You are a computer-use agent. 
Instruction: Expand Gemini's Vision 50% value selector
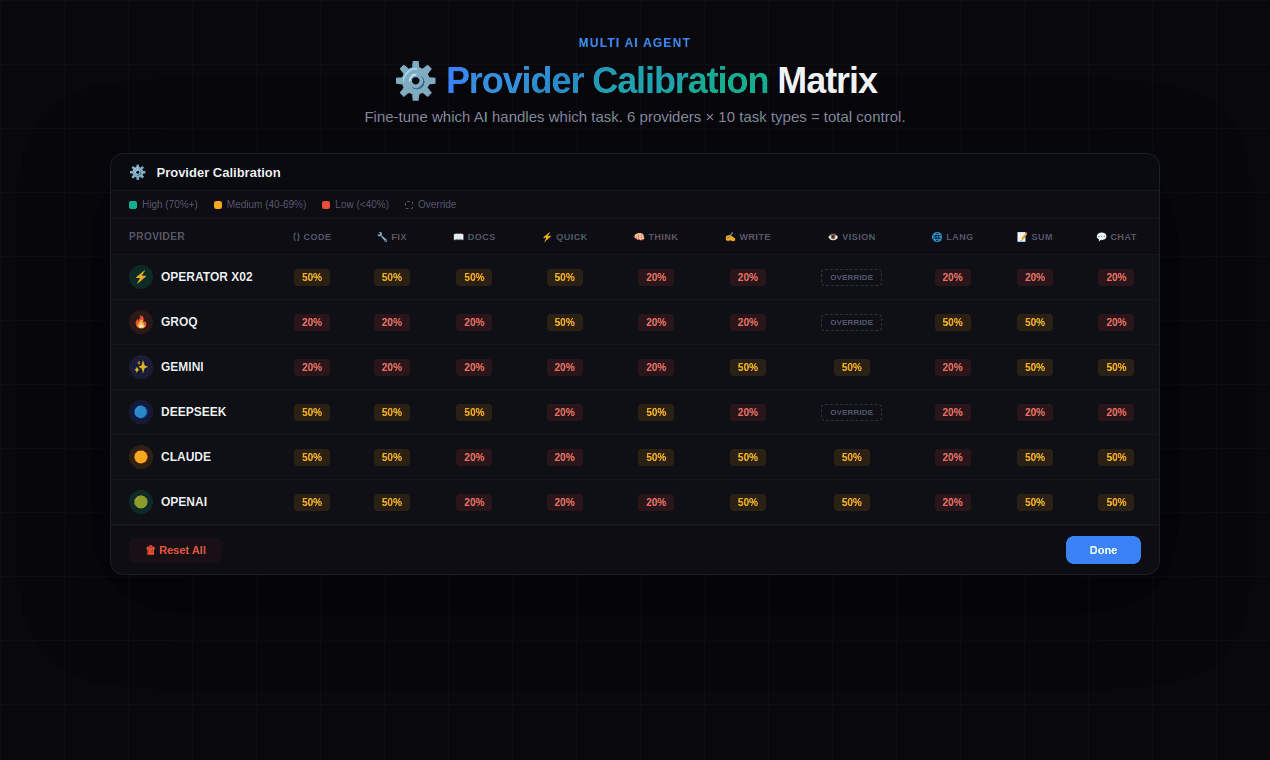coord(851,367)
